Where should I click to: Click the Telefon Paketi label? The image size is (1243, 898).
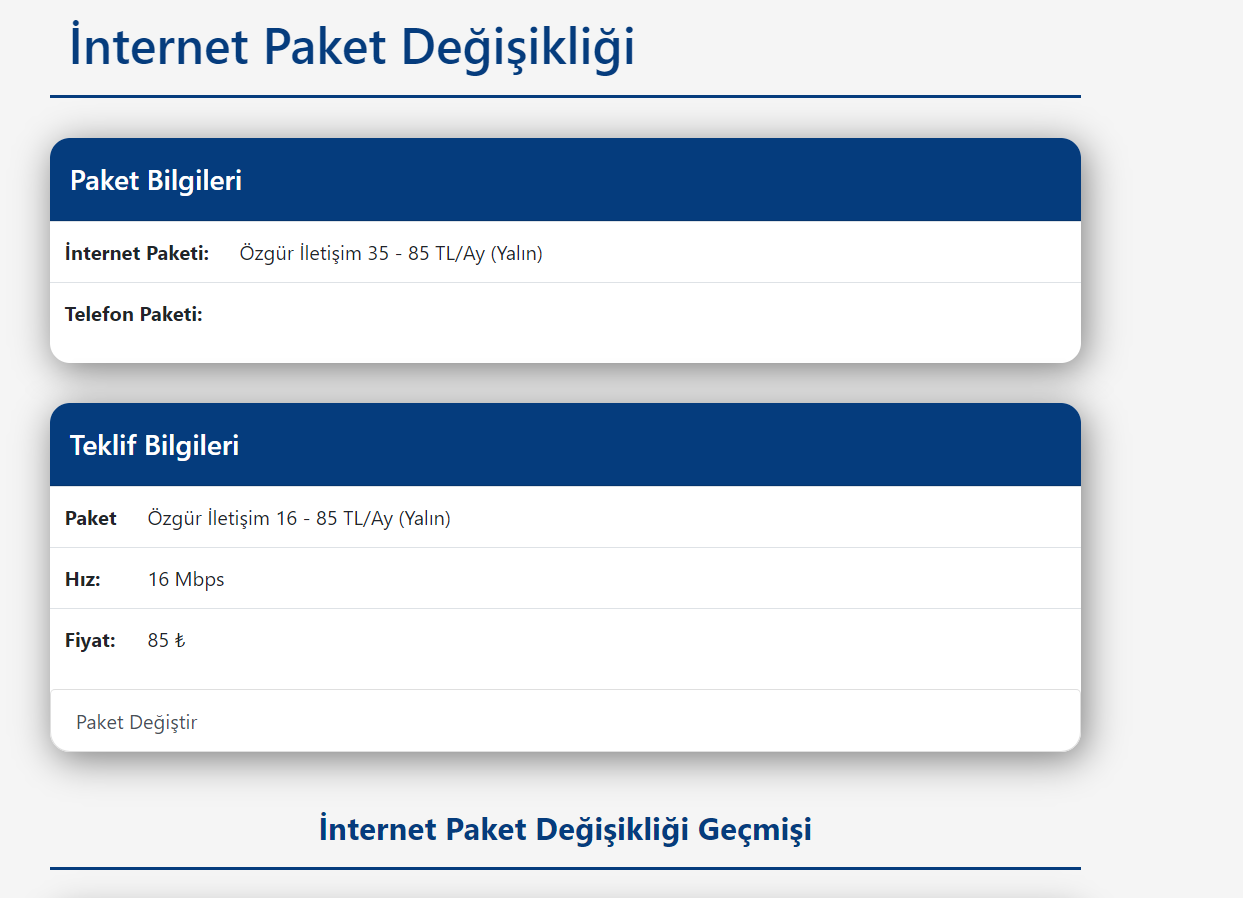point(134,315)
